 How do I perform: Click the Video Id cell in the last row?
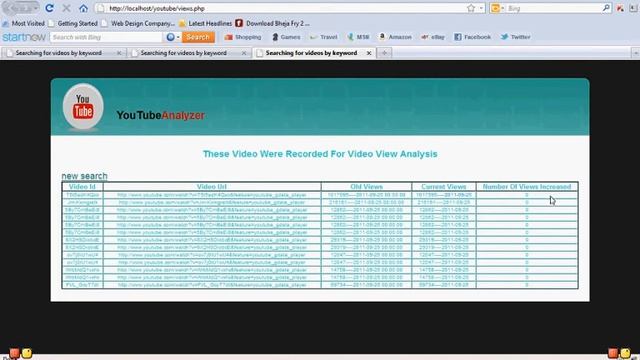(x=82, y=285)
